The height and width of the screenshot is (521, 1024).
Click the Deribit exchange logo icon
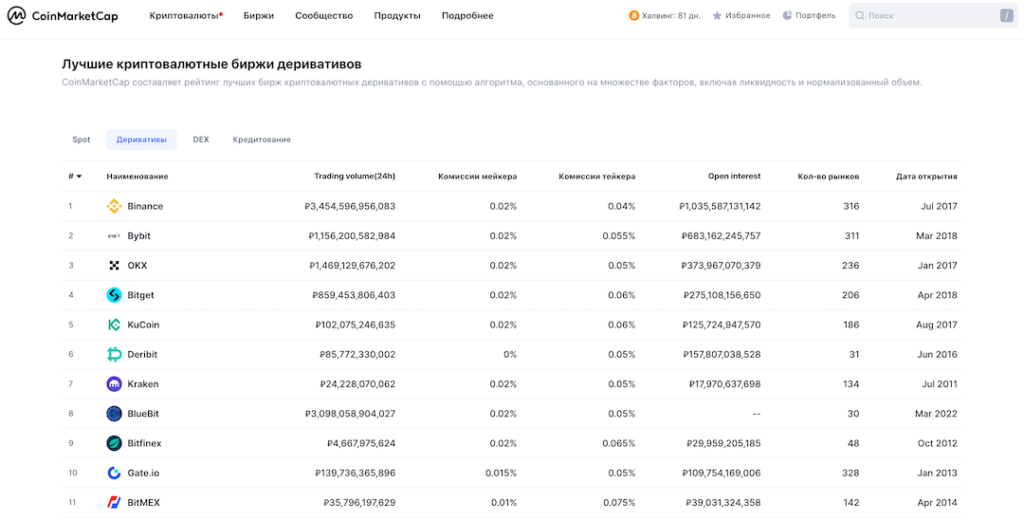(114, 354)
